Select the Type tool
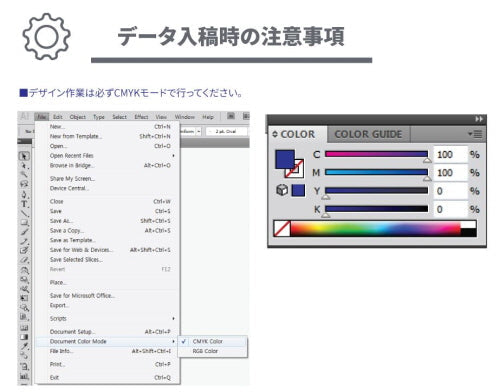This screenshot has width=500, height=392. (24, 204)
